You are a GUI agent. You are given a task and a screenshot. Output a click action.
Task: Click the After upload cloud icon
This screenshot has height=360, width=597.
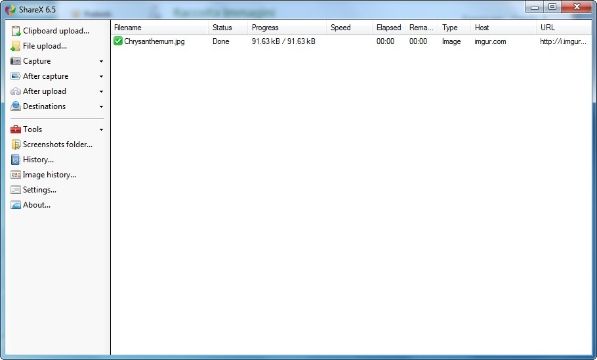(16, 91)
